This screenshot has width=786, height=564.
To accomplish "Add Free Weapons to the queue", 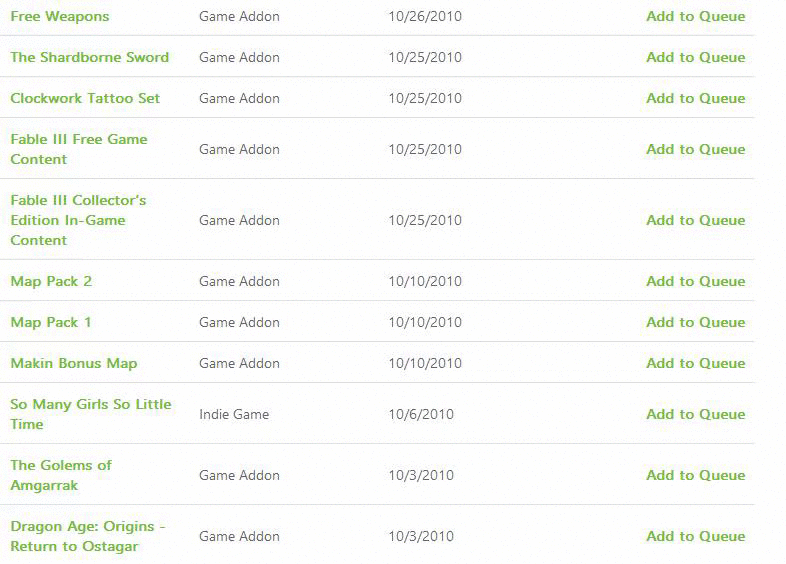I will pos(695,17).
